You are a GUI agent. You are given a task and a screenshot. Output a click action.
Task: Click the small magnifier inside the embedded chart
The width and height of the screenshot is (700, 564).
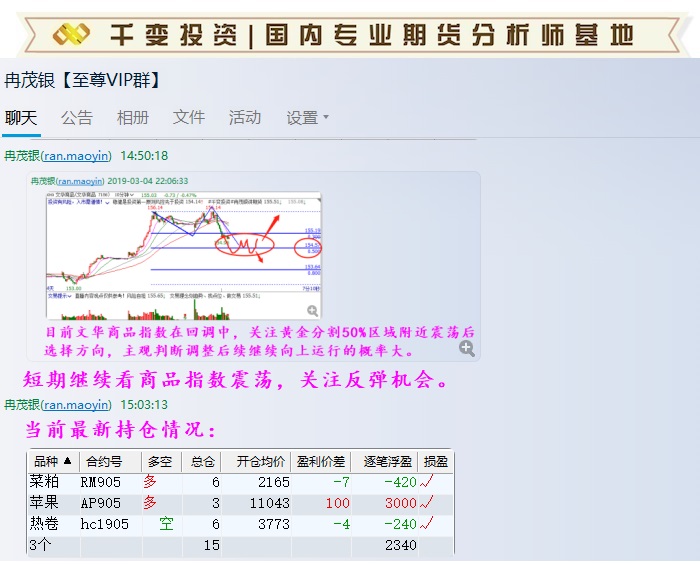(313, 311)
